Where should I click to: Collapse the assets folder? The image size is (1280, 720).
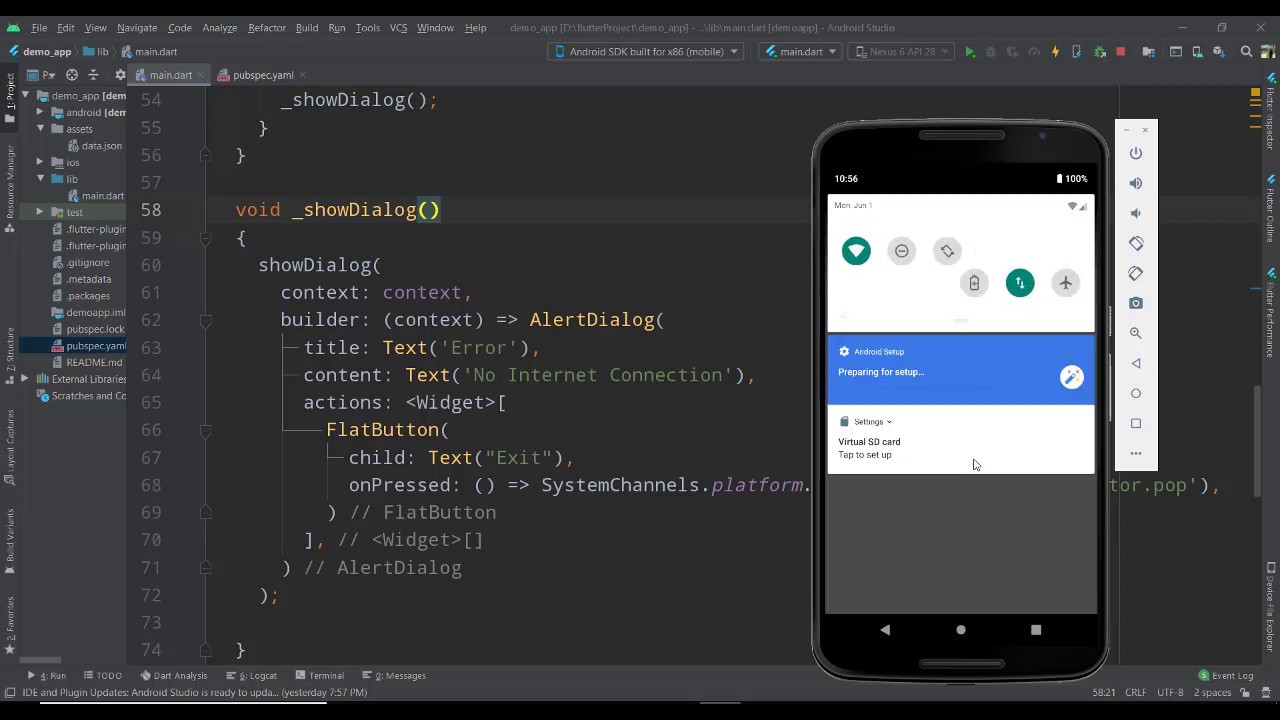(40, 129)
